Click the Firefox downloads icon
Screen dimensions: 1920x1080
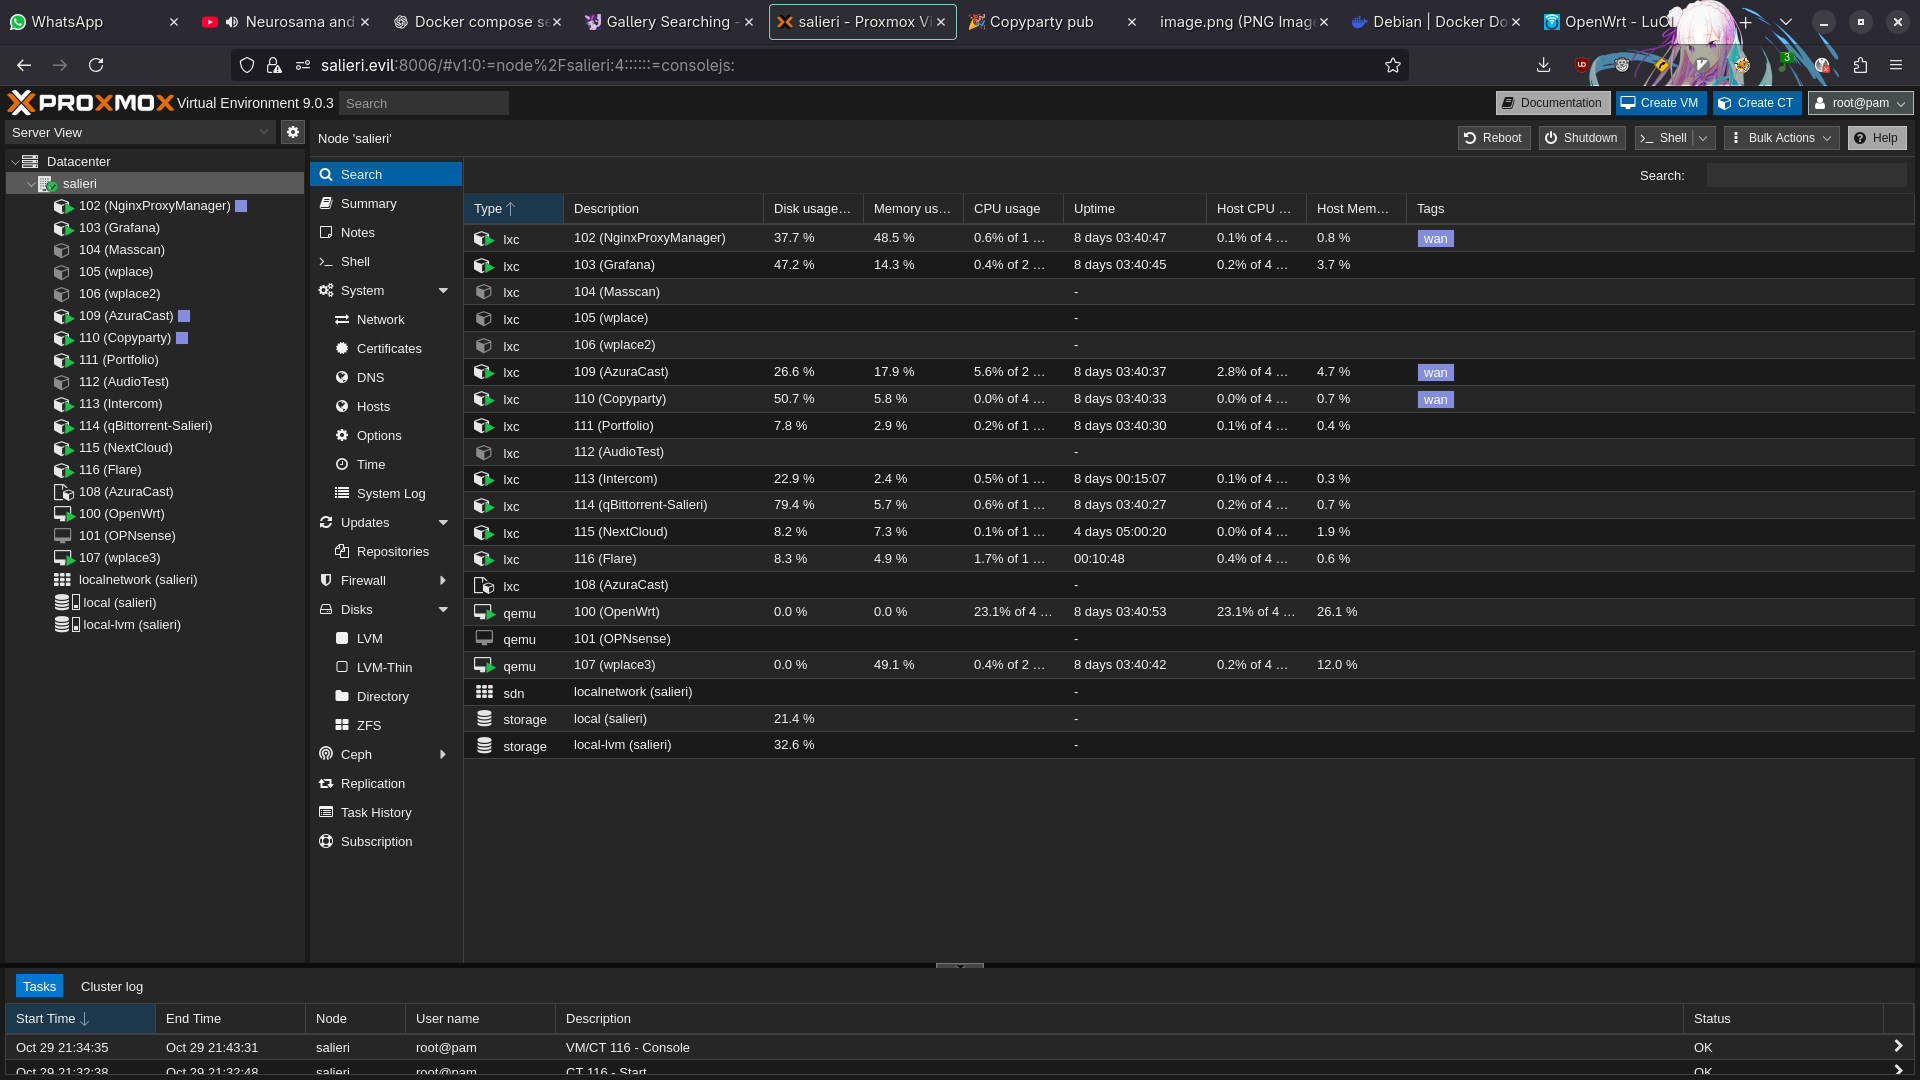pyautogui.click(x=1543, y=65)
